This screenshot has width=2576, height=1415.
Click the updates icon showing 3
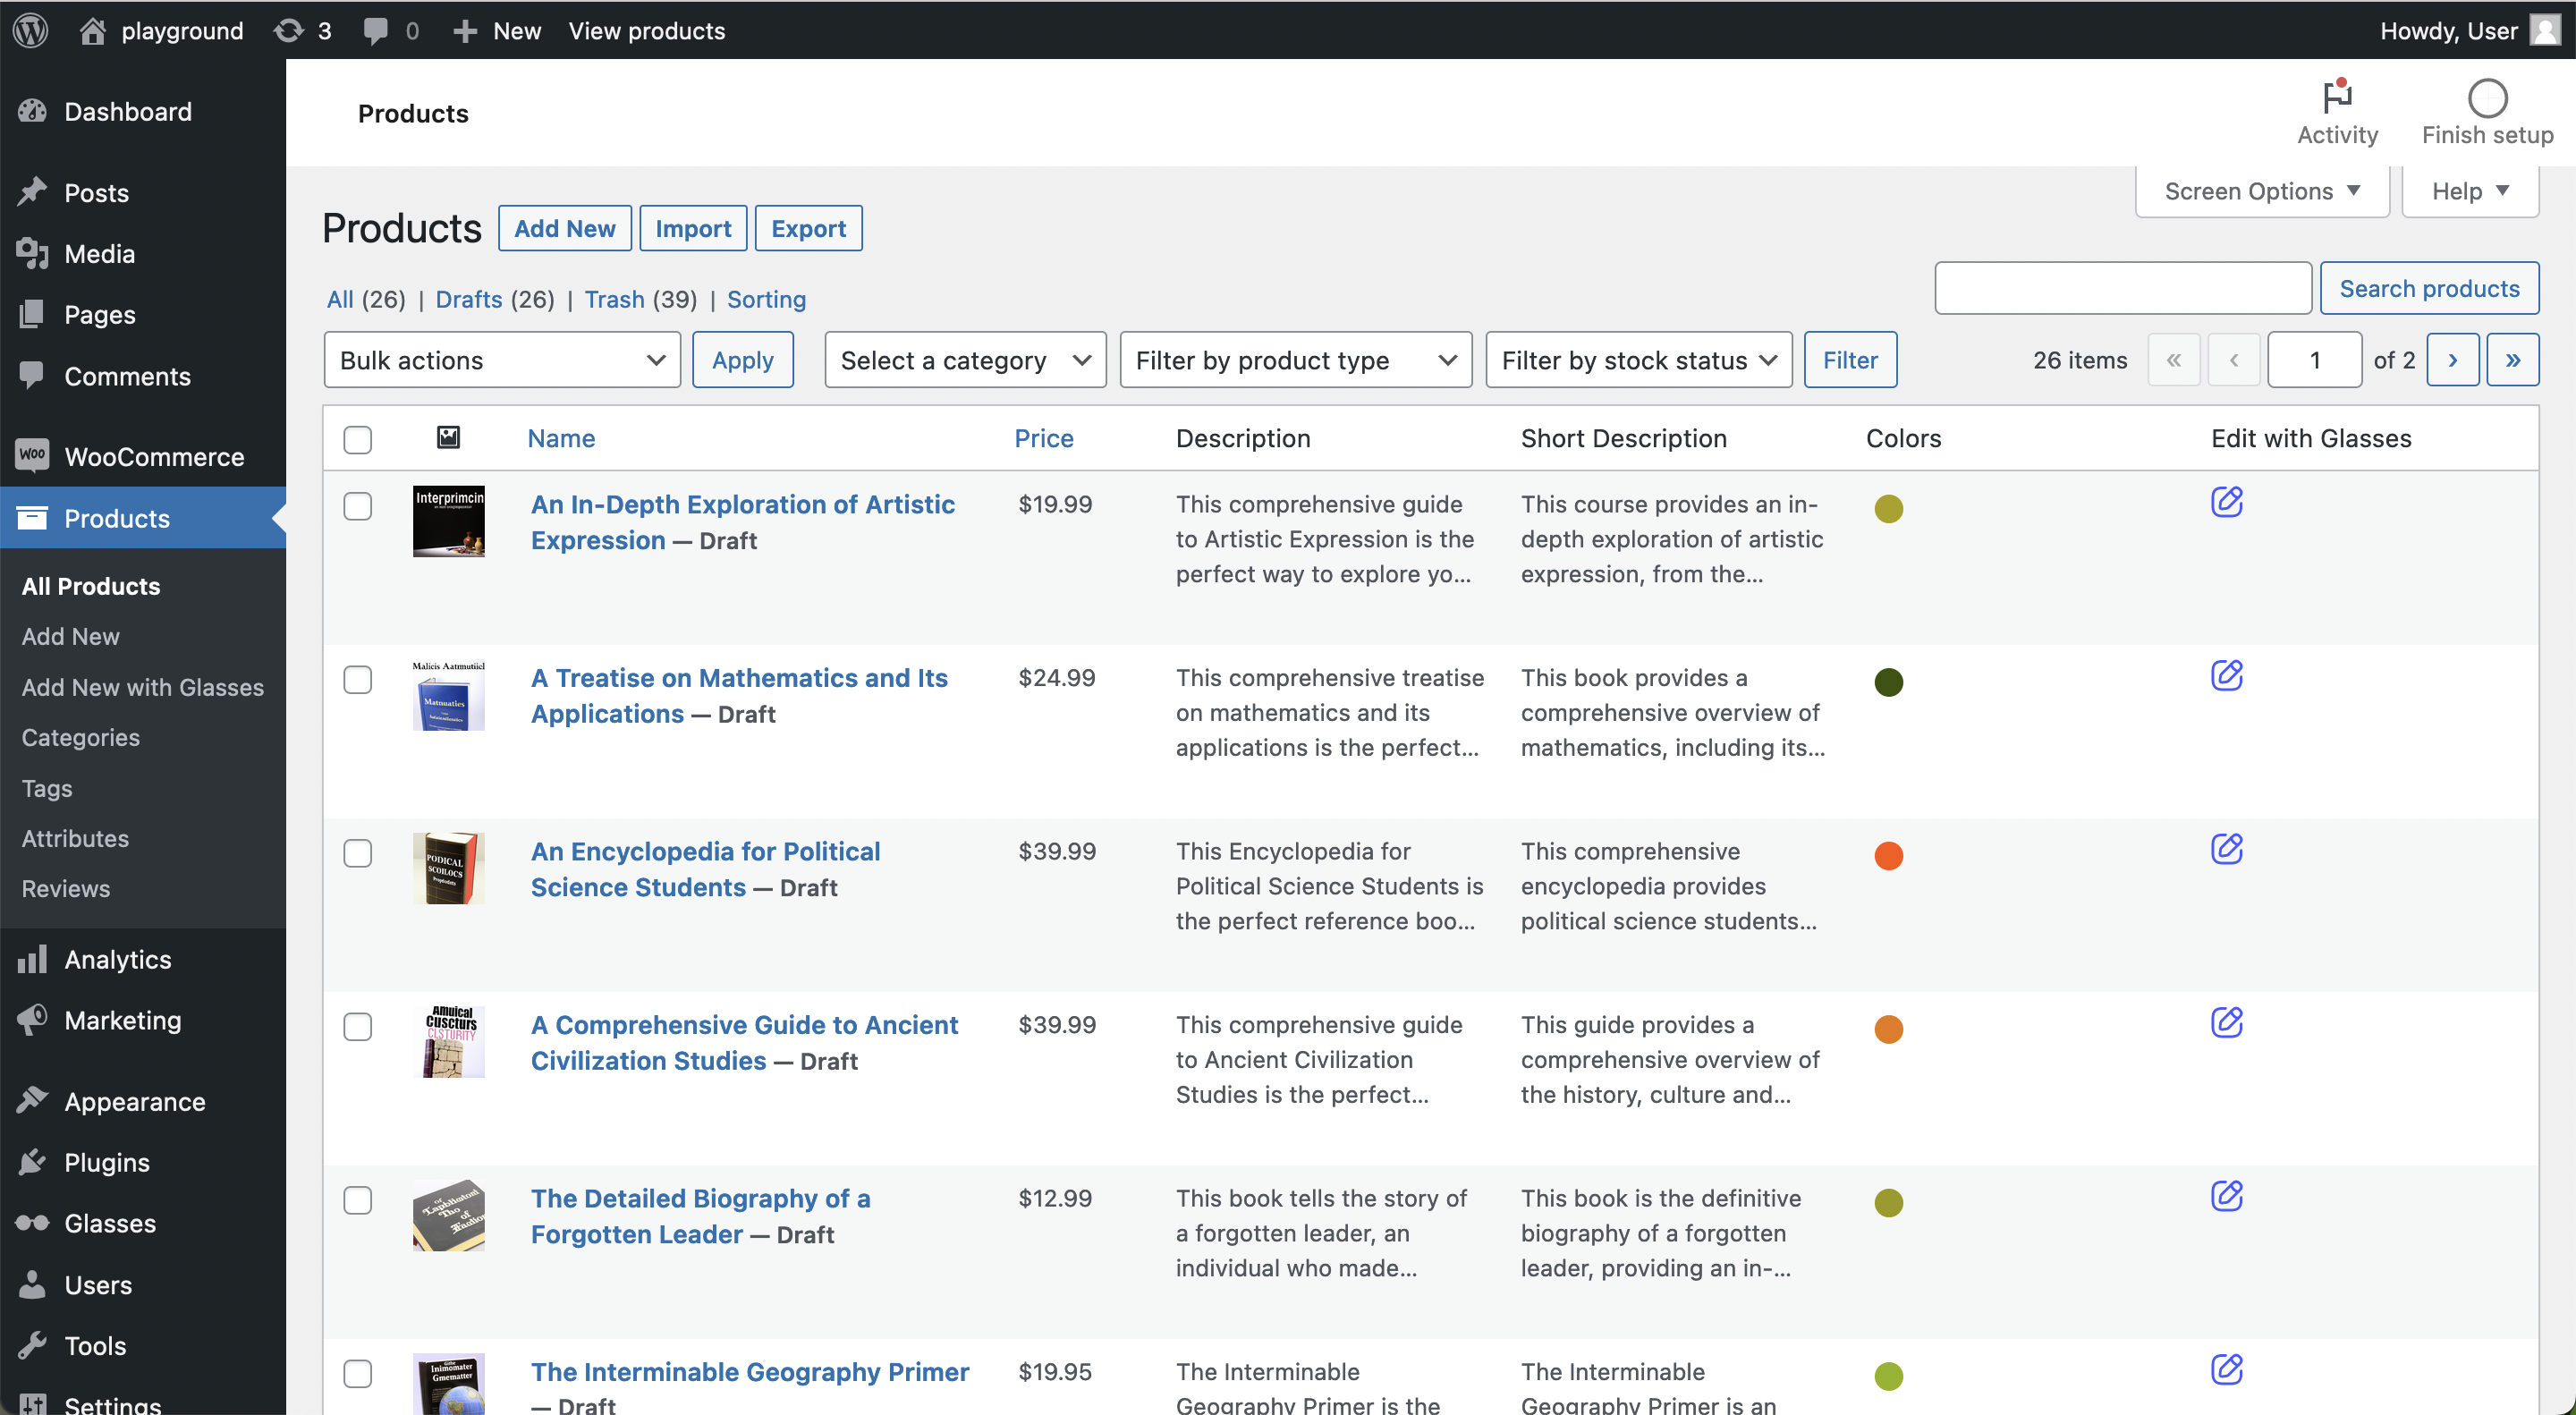(289, 30)
